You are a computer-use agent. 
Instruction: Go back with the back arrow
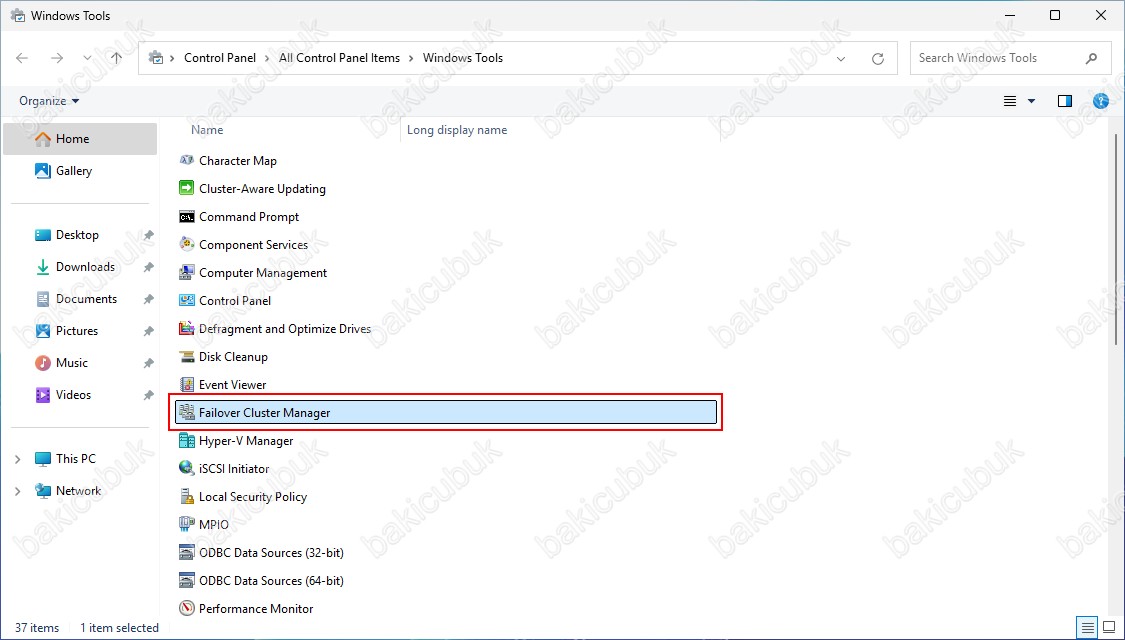tap(22, 58)
